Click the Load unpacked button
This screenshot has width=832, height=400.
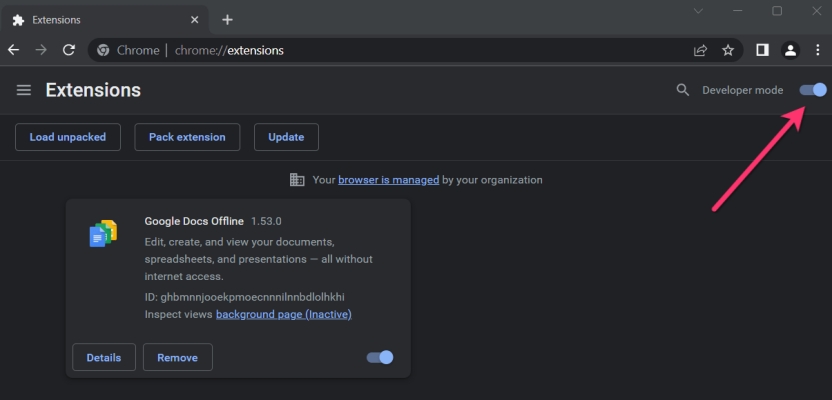[68, 137]
